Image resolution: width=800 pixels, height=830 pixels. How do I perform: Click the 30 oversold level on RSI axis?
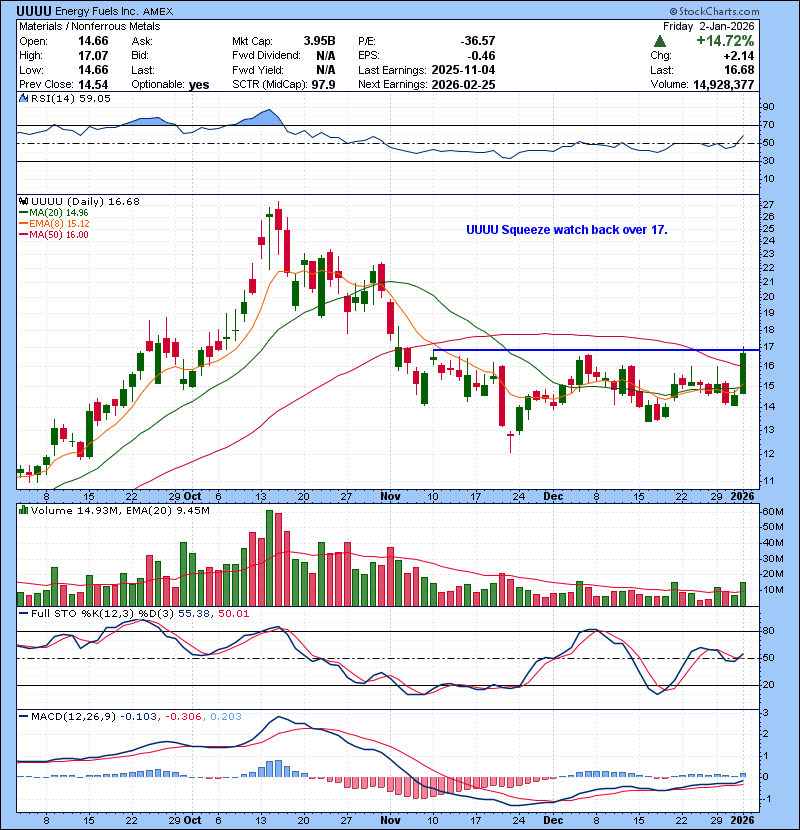[768, 160]
